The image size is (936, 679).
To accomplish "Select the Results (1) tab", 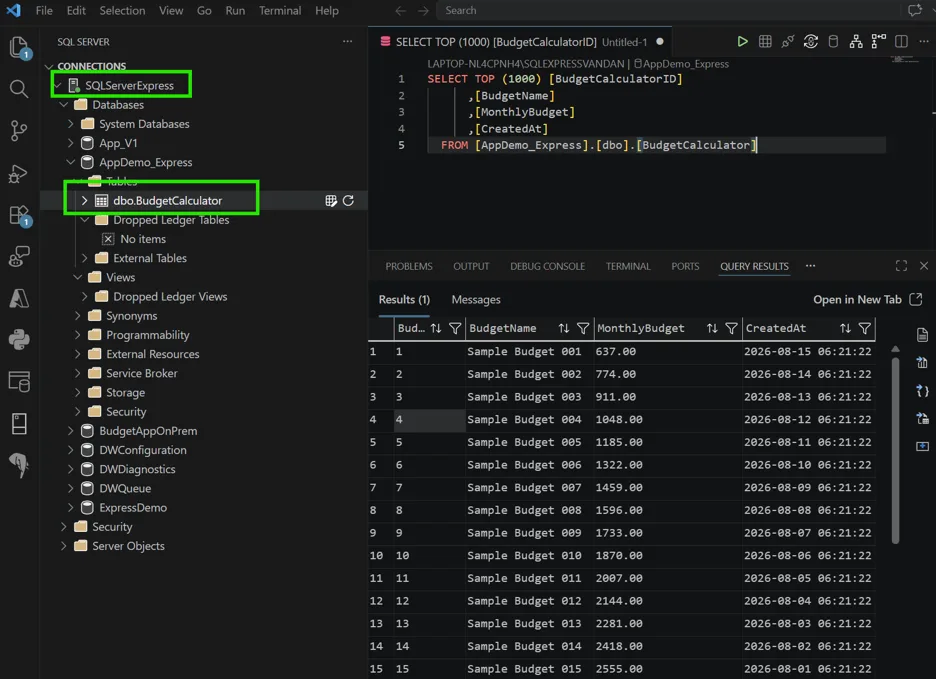I will [404, 300].
